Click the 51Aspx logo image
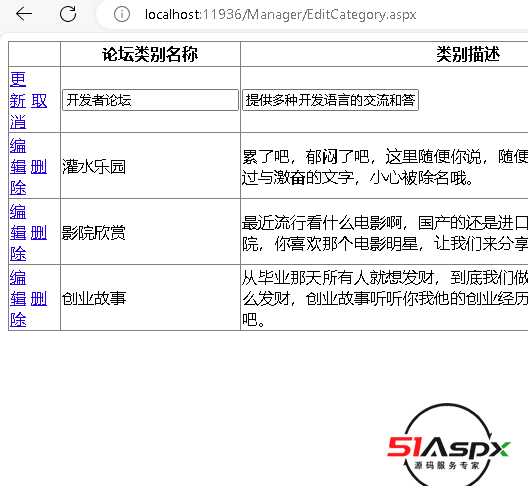The image size is (528, 486). pyautogui.click(x=449, y=445)
